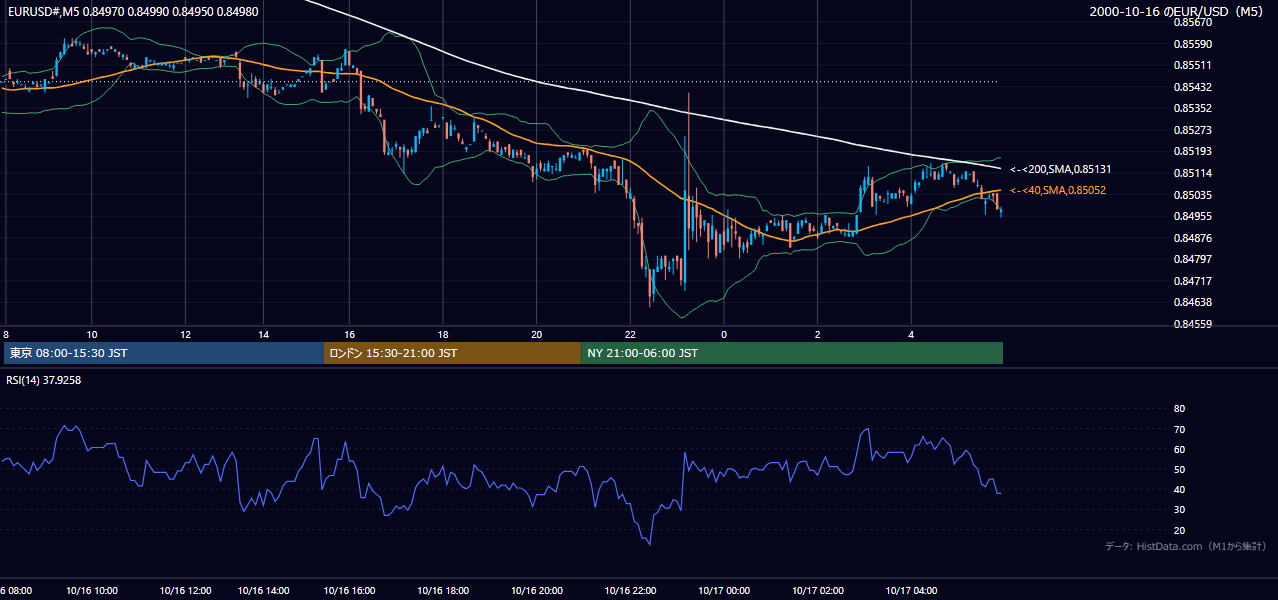
Task: Click the RSI scale value 70
Action: (1179, 429)
